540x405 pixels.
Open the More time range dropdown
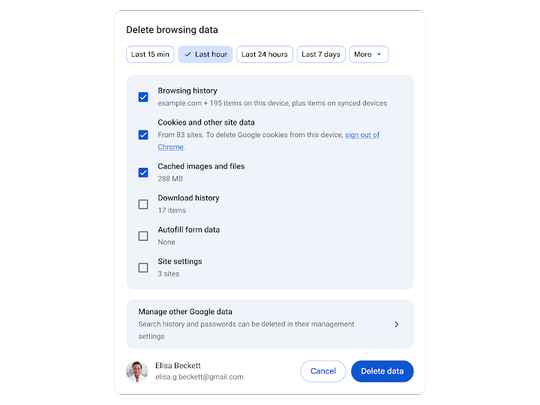click(x=369, y=54)
